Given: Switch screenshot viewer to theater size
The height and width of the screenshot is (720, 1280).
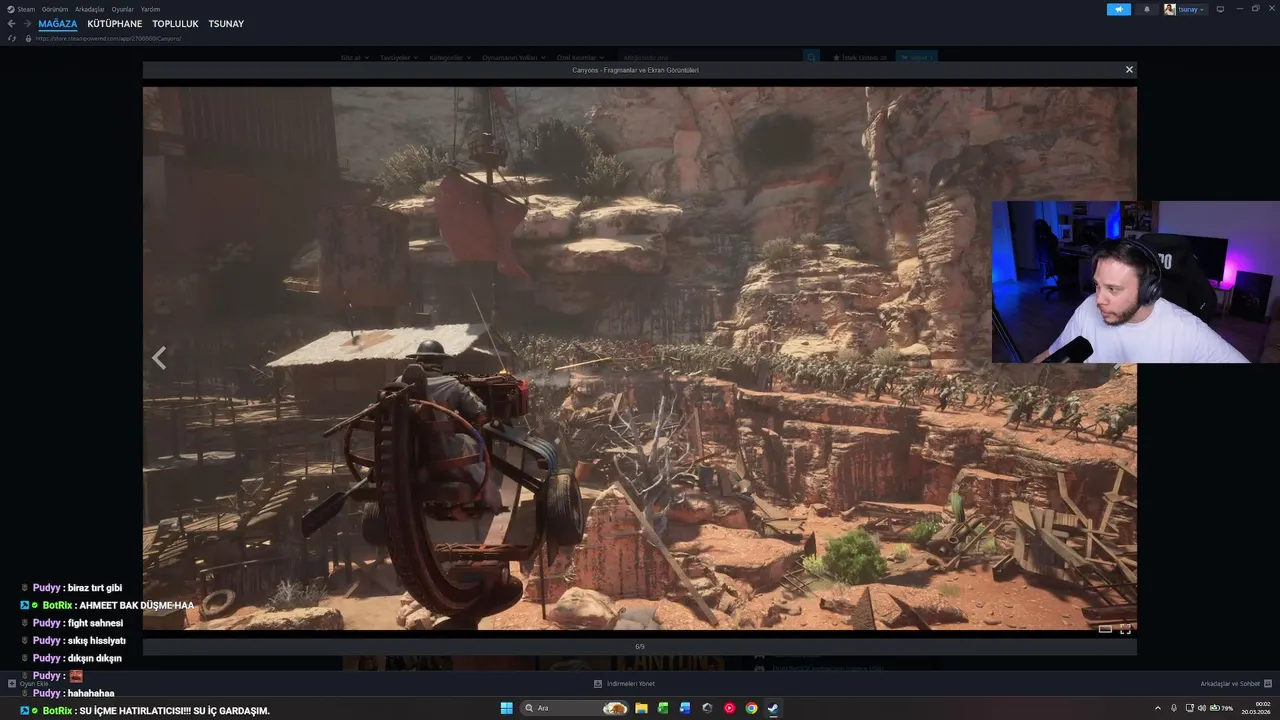Looking at the screenshot, I should [1105, 629].
